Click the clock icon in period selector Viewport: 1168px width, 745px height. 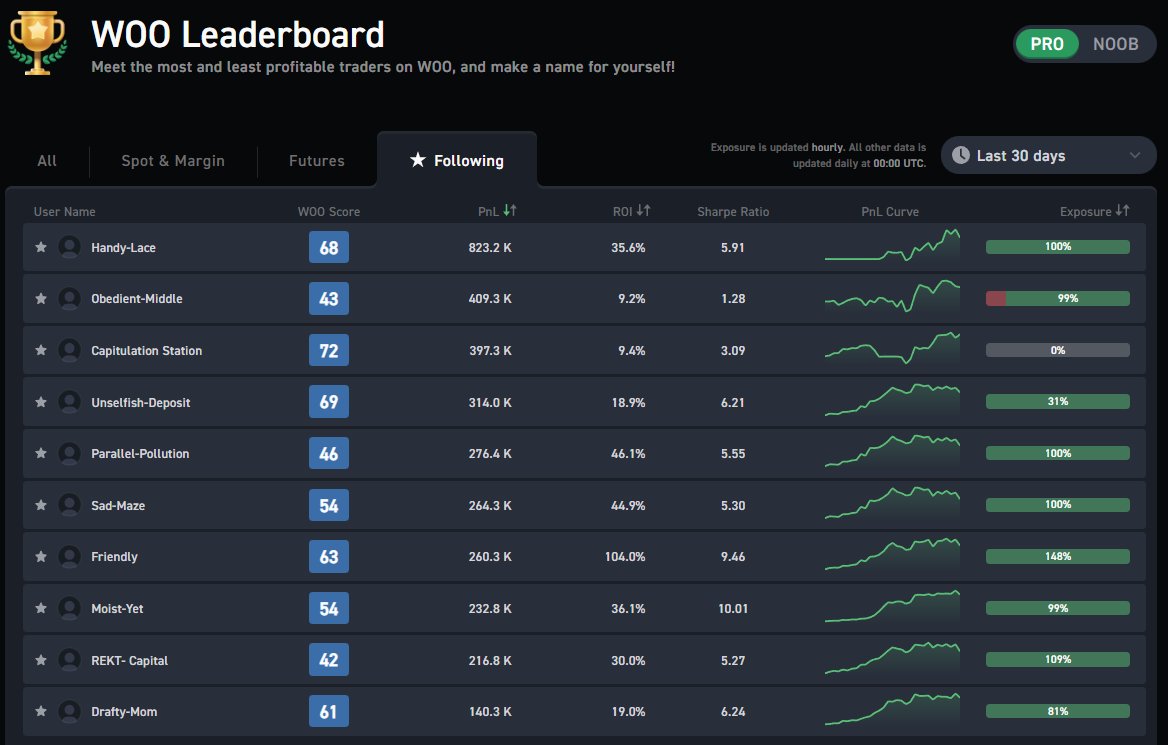[x=961, y=155]
